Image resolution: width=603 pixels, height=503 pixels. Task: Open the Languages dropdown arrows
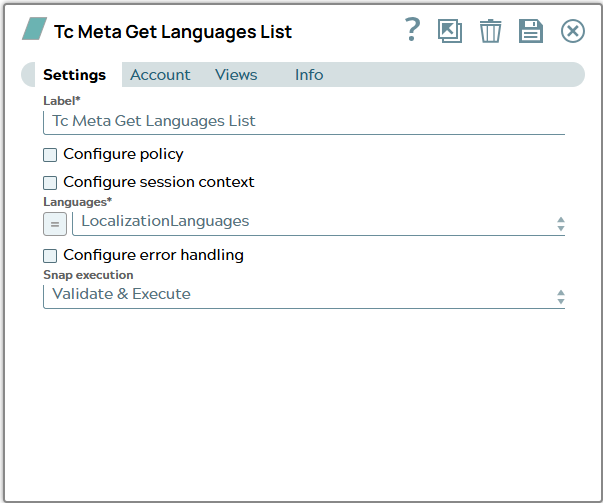click(x=561, y=224)
